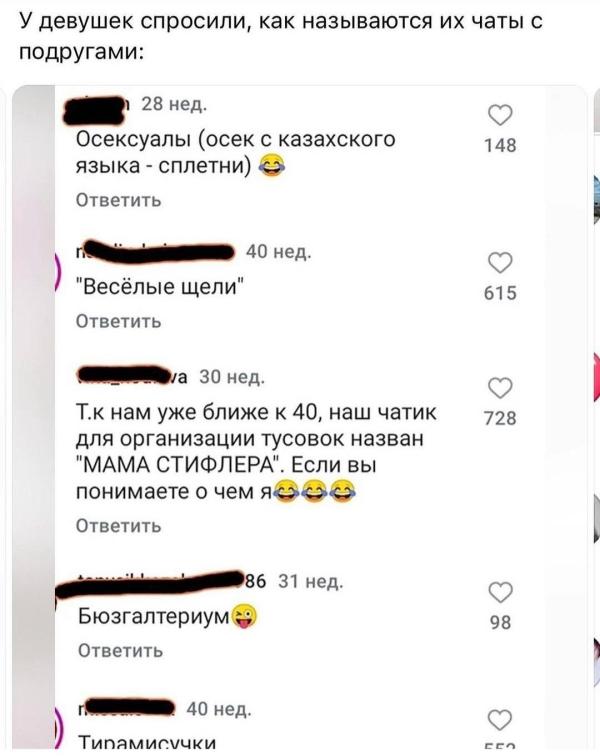Open the 615 likes count

pos(500,293)
